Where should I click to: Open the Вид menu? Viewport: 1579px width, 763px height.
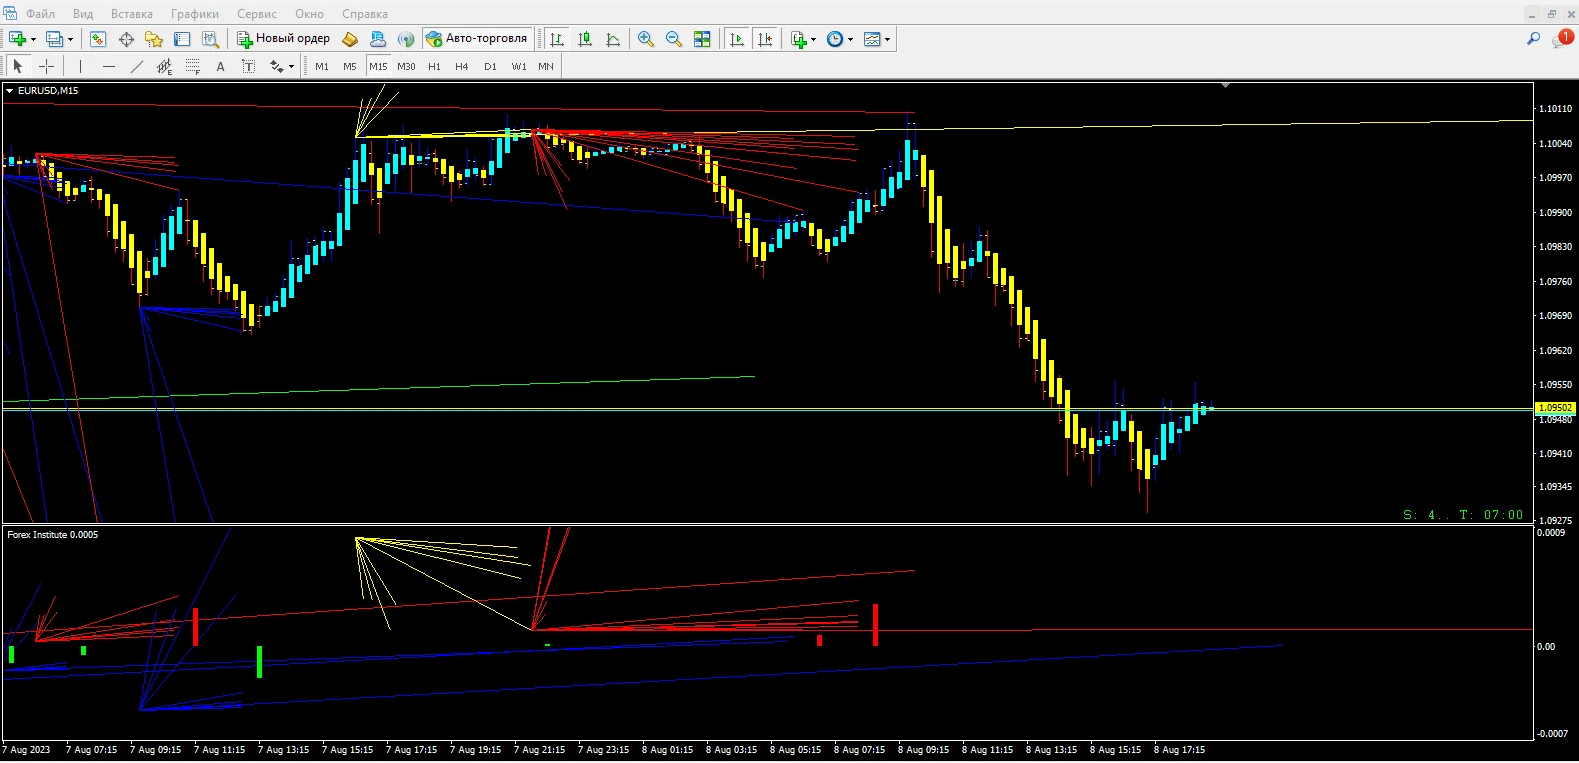coord(83,14)
